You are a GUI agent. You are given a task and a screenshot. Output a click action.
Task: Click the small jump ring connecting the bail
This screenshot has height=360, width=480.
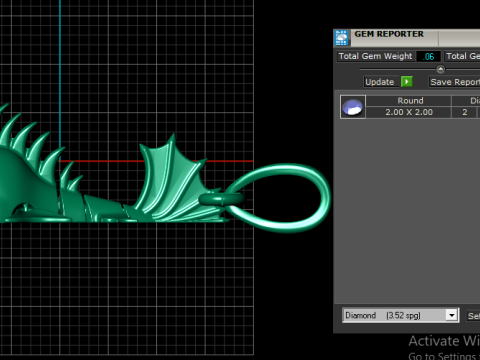coord(222,199)
